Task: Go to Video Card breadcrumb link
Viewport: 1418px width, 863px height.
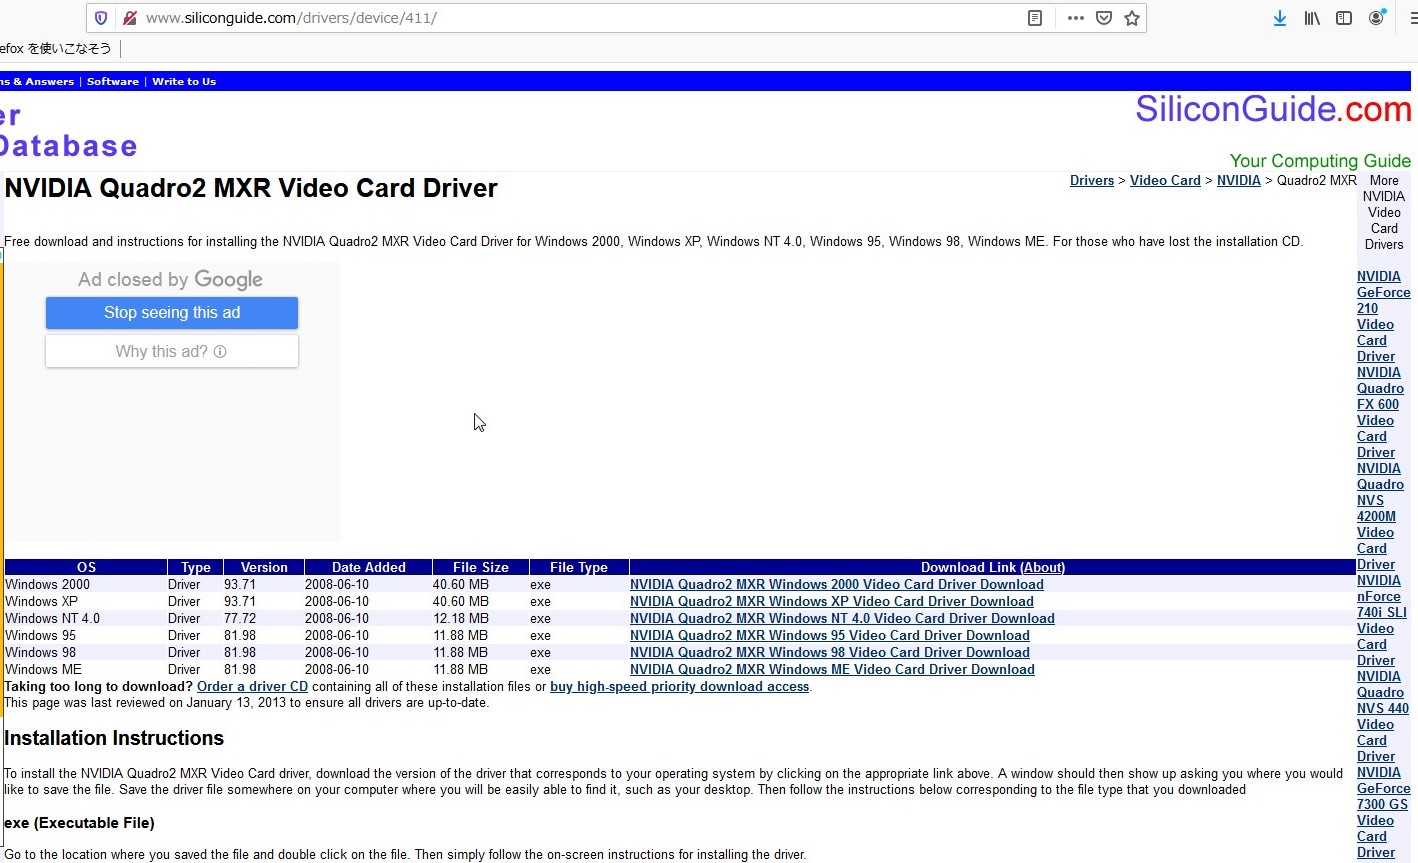Action: pos(1165,181)
